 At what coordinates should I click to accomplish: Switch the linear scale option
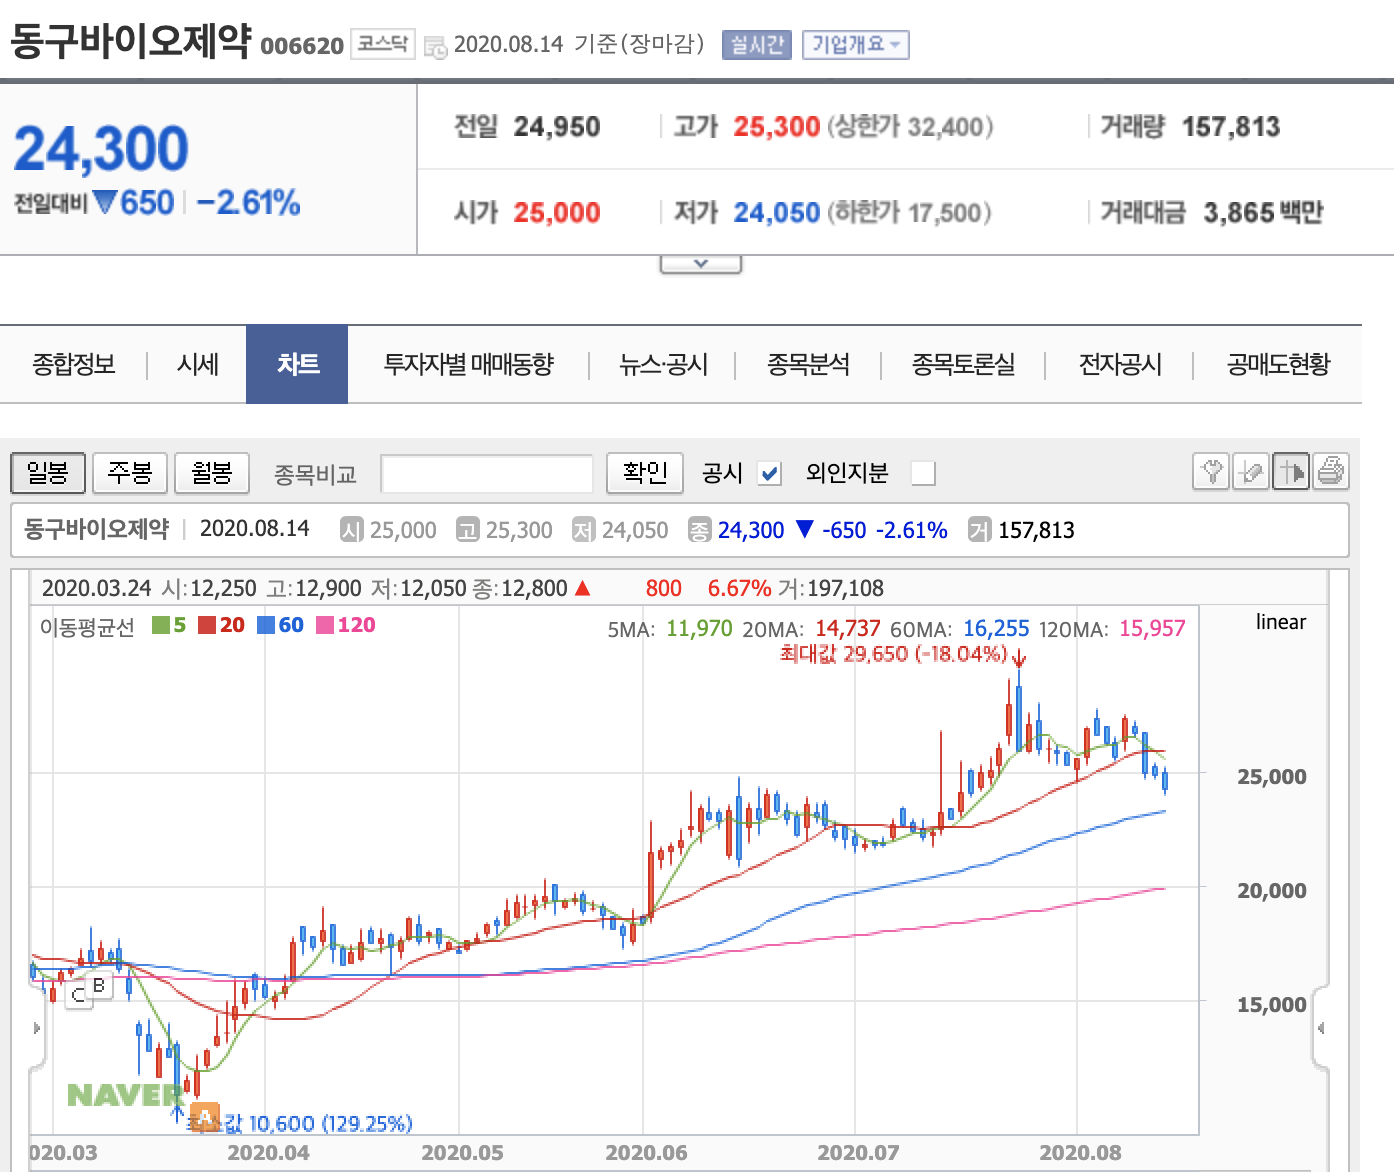coord(1280,622)
